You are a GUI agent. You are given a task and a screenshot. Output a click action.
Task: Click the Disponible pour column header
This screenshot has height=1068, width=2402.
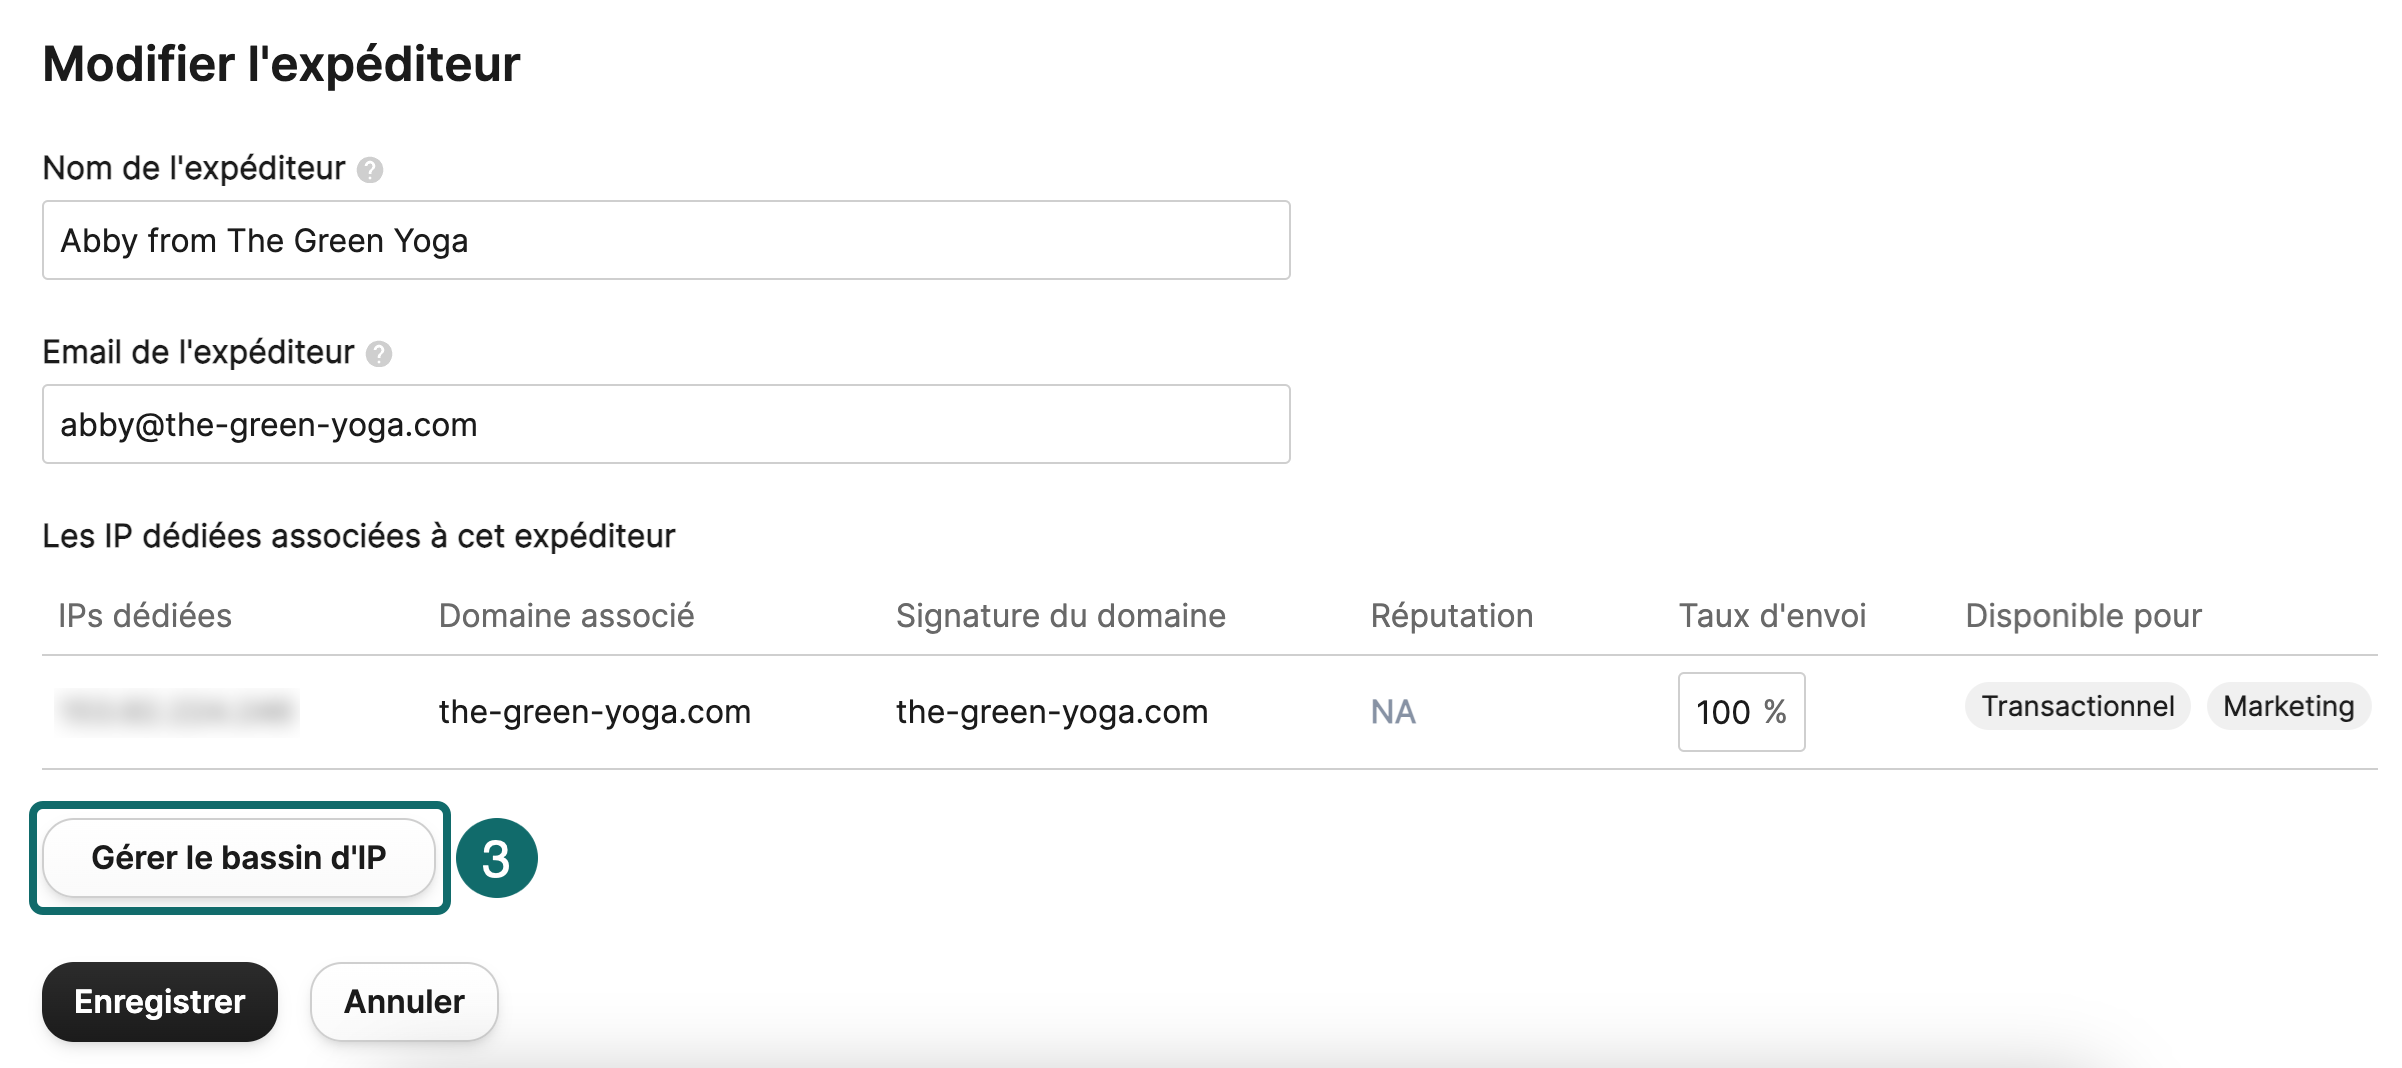point(2083,616)
